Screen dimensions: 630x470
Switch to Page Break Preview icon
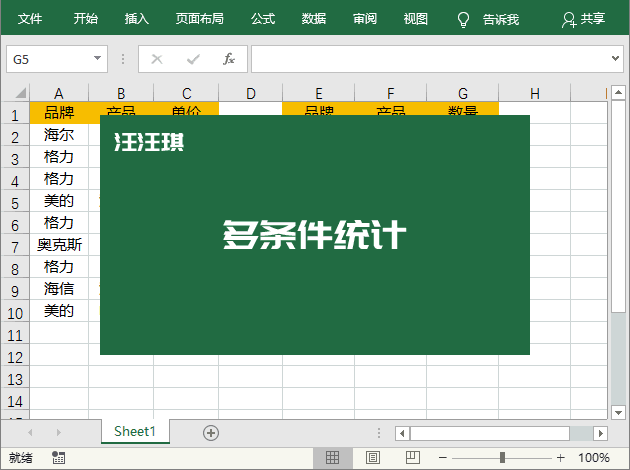[413, 458]
